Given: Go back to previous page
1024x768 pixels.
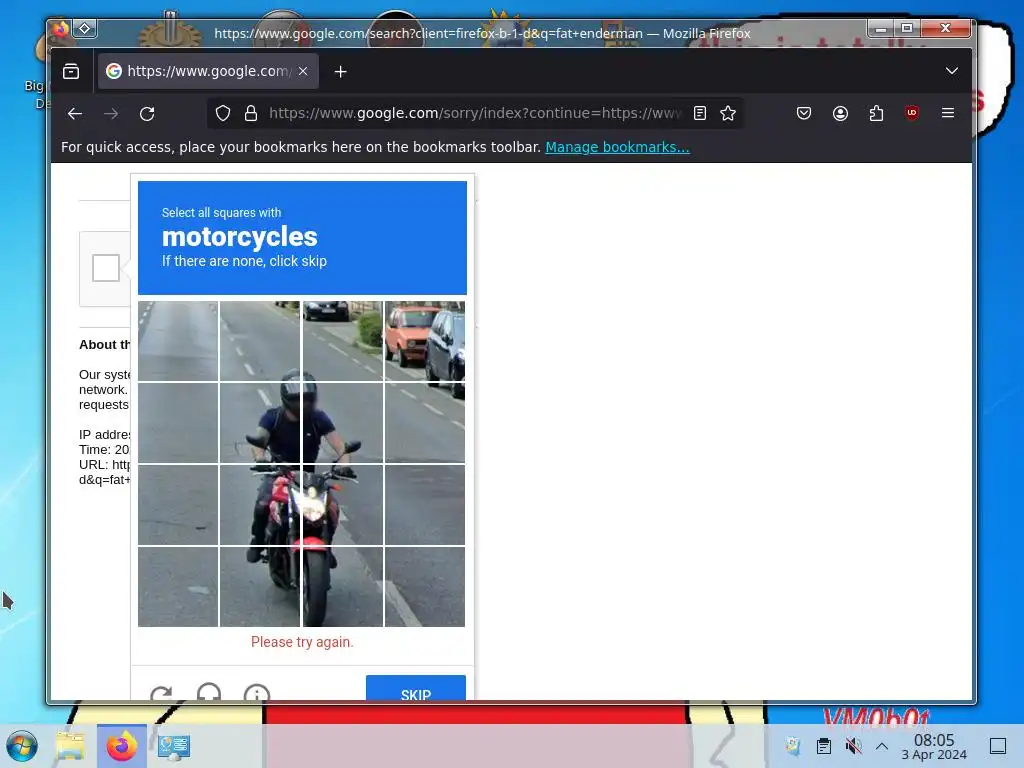Looking at the screenshot, I should tap(75, 114).
